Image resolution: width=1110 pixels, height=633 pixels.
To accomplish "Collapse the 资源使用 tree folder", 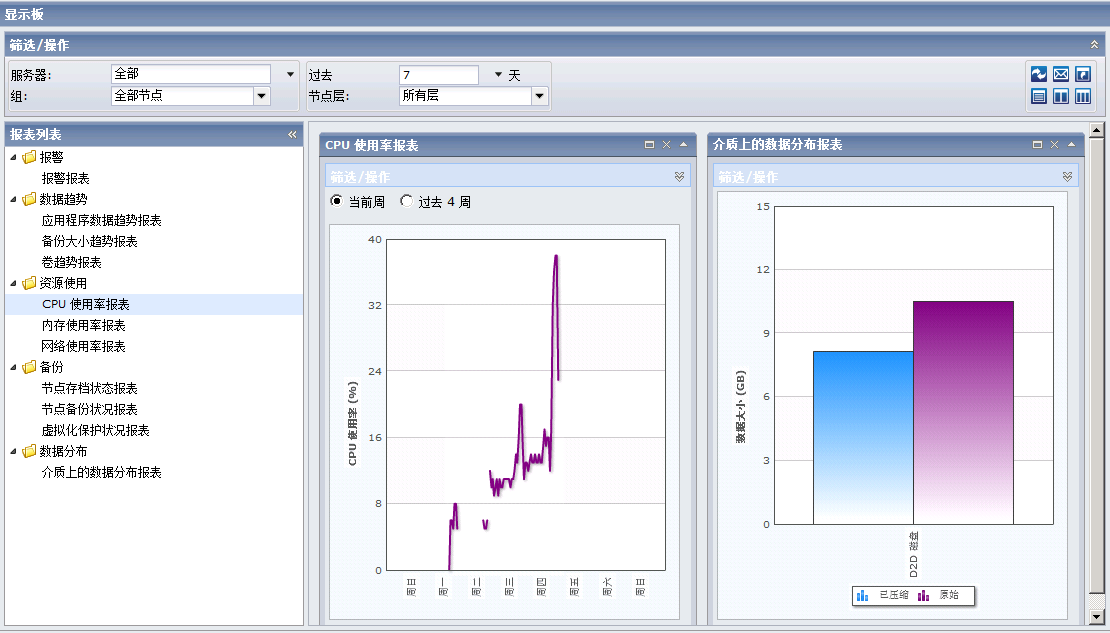I will tap(13, 284).
